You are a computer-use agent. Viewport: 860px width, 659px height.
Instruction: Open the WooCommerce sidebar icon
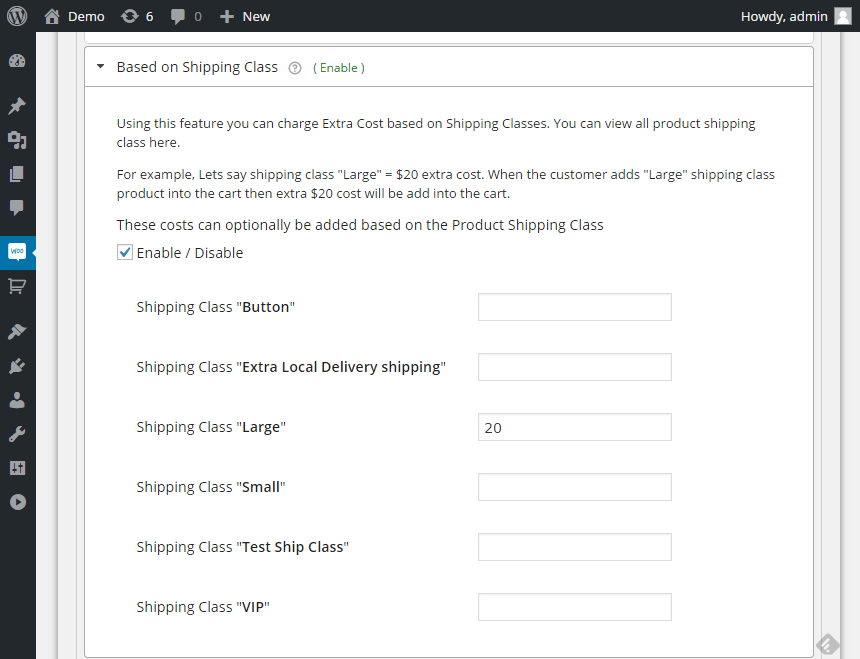point(17,252)
